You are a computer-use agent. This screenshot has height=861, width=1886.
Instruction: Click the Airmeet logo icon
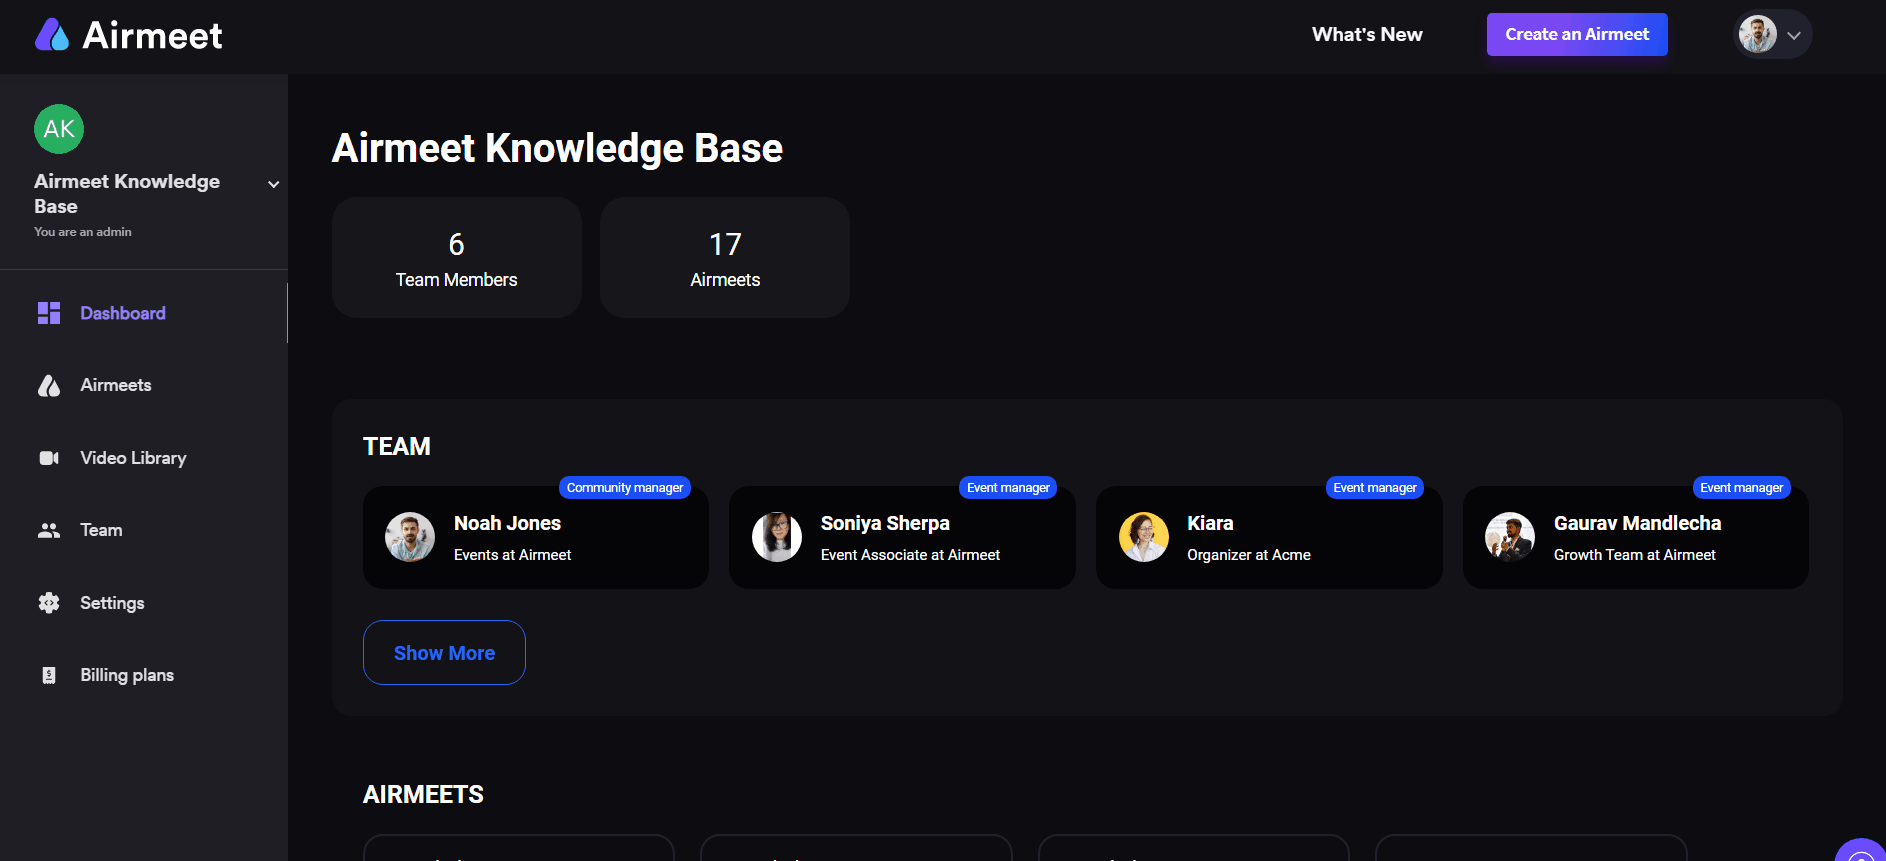[x=52, y=35]
